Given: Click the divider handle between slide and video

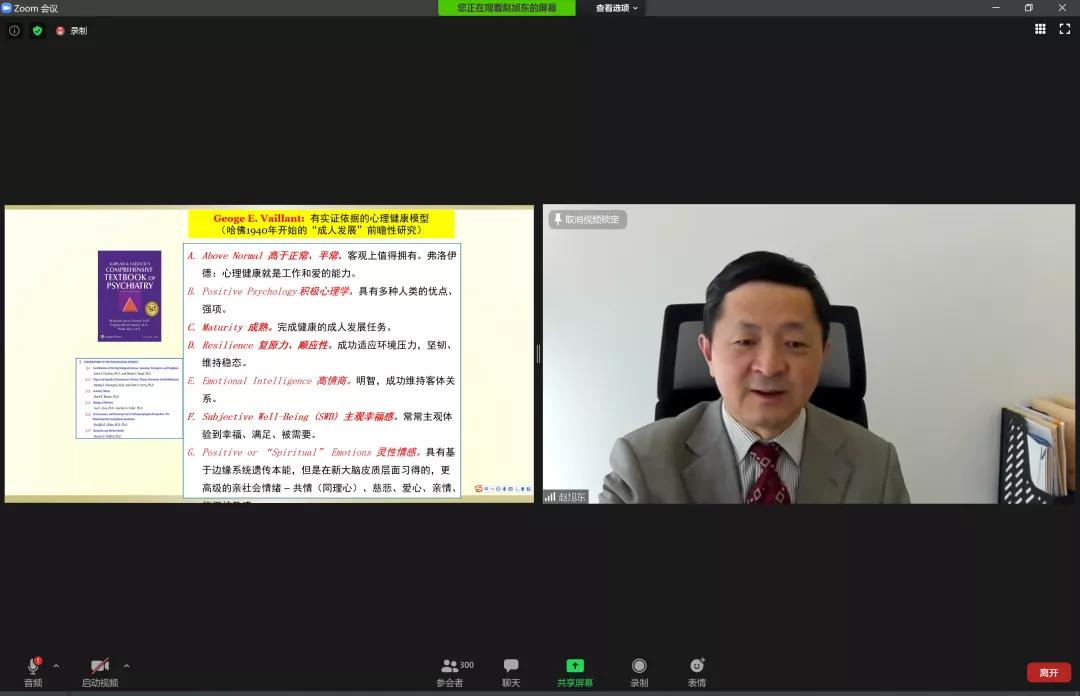Looking at the screenshot, I should point(538,353).
